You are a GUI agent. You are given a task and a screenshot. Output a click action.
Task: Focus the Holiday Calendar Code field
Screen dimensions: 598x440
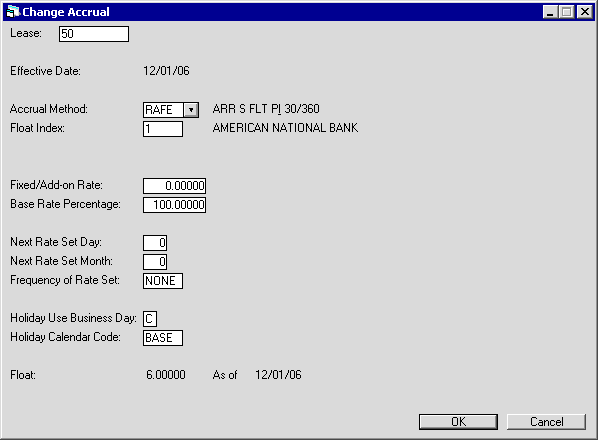pyautogui.click(x=163, y=338)
